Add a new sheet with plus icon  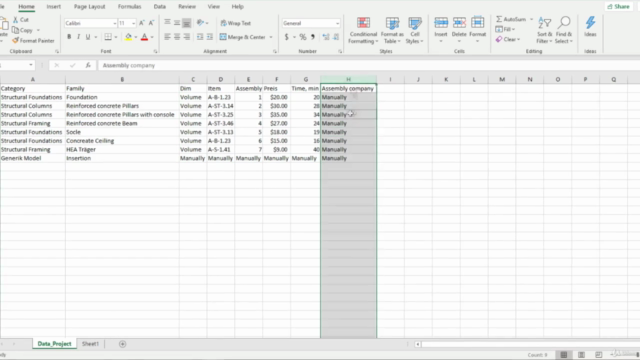[x=122, y=344]
